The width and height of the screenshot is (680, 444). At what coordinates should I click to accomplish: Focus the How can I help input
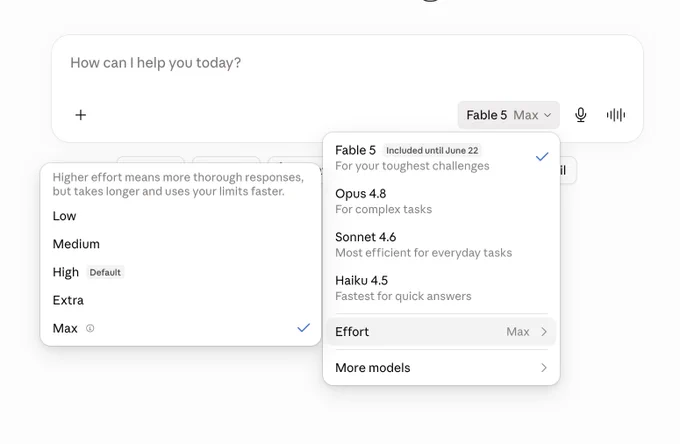click(x=347, y=63)
